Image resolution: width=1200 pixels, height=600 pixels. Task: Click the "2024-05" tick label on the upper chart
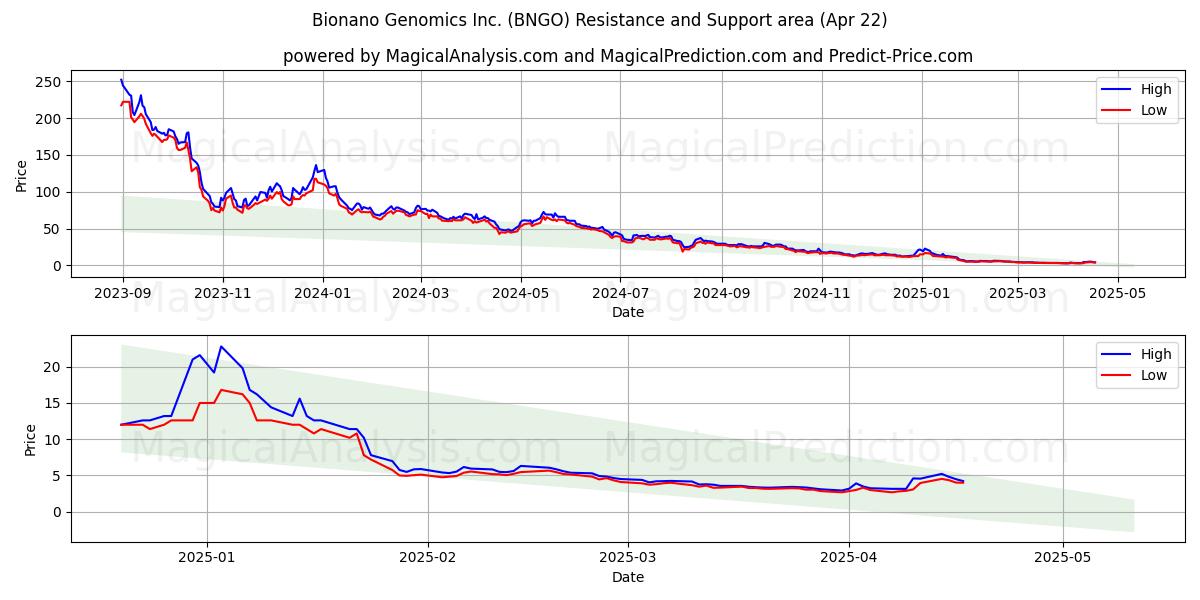click(520, 294)
